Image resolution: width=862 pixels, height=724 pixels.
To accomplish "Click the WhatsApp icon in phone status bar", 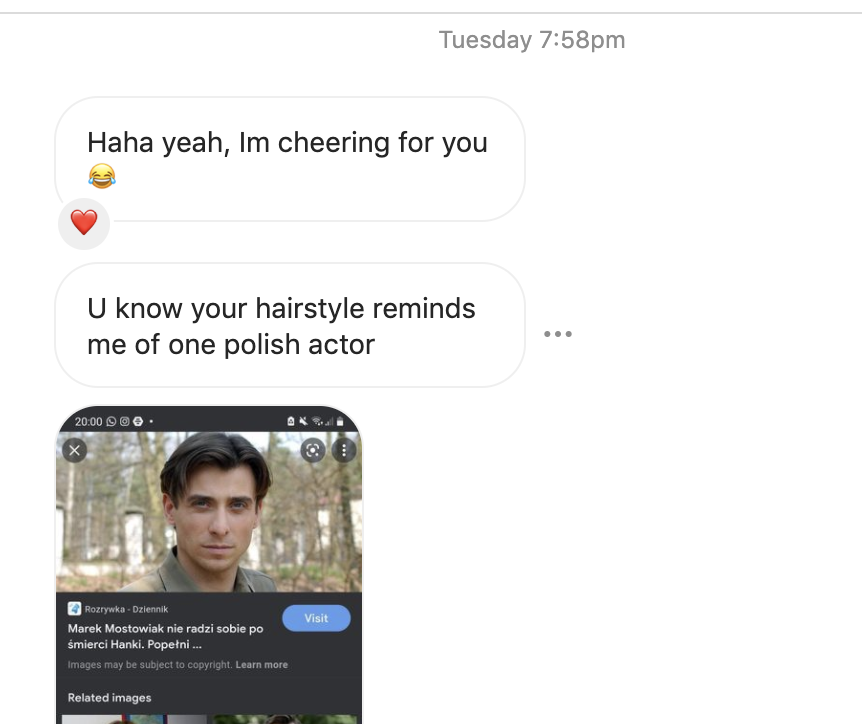I will click(x=111, y=421).
